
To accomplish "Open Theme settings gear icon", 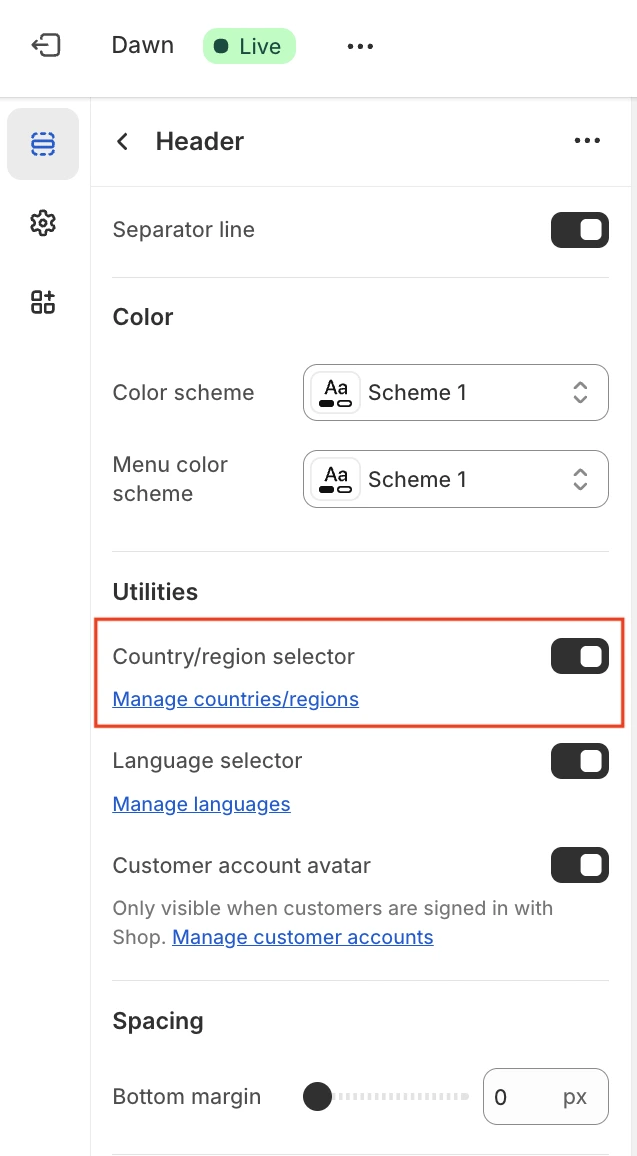I will pyautogui.click(x=43, y=223).
